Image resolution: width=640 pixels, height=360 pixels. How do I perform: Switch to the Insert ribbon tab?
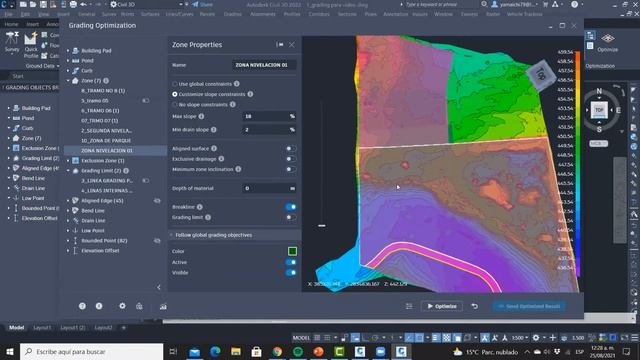click(x=33, y=24)
